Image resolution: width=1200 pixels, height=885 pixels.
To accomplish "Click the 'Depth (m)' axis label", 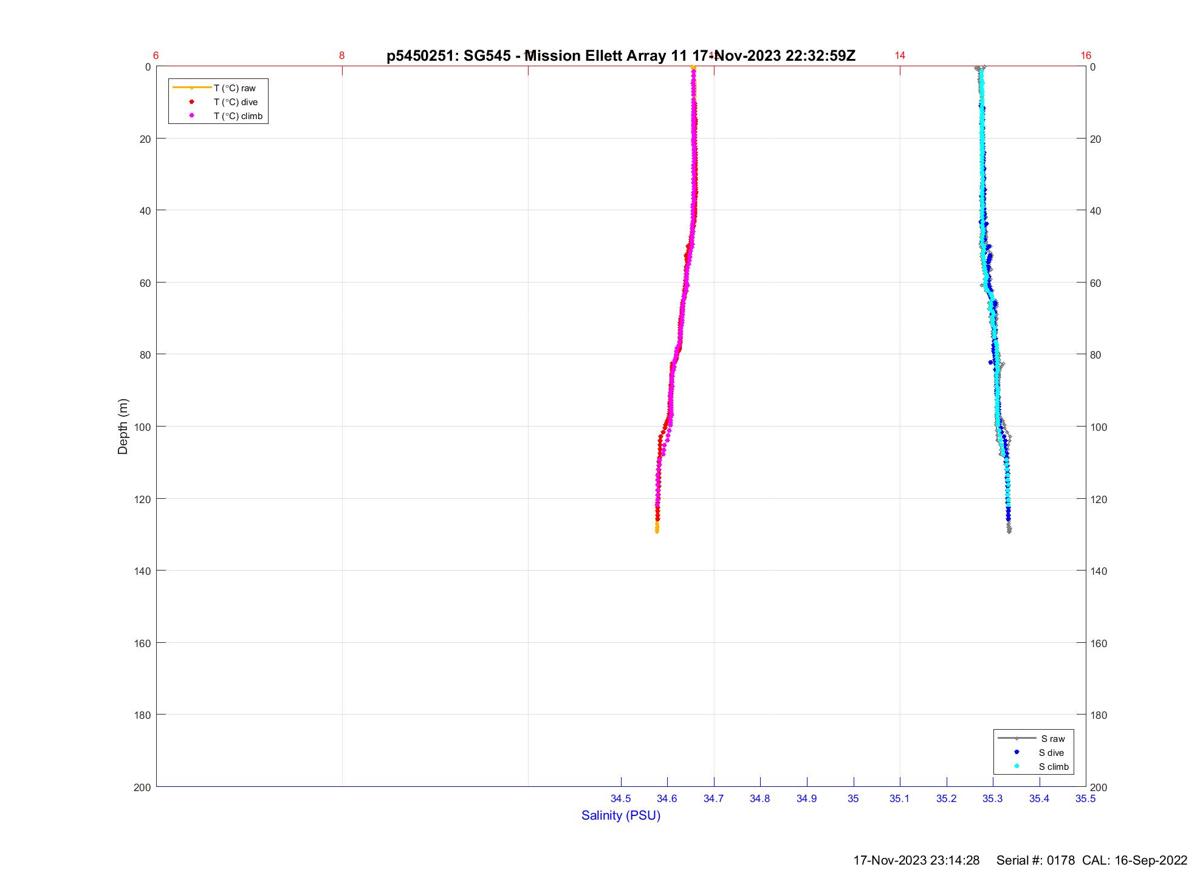I will 123,426.
